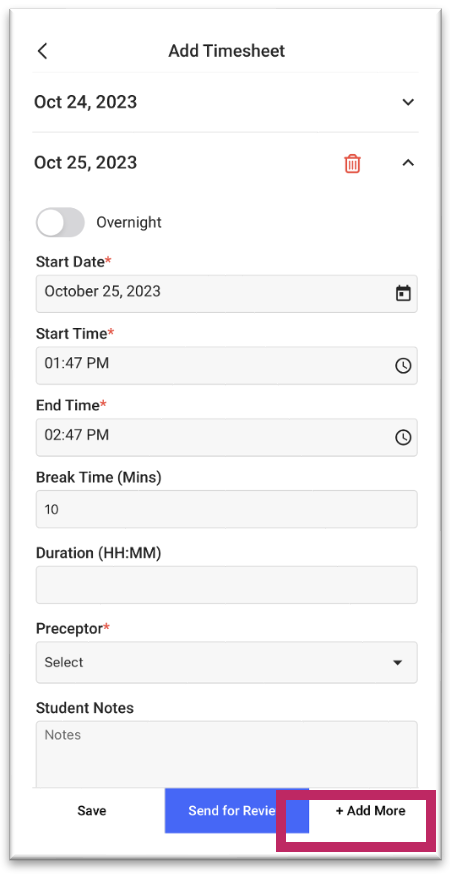Delete the Oct 25, 2023 entry with trash icon
This screenshot has width=450, height=880.
[x=352, y=164]
